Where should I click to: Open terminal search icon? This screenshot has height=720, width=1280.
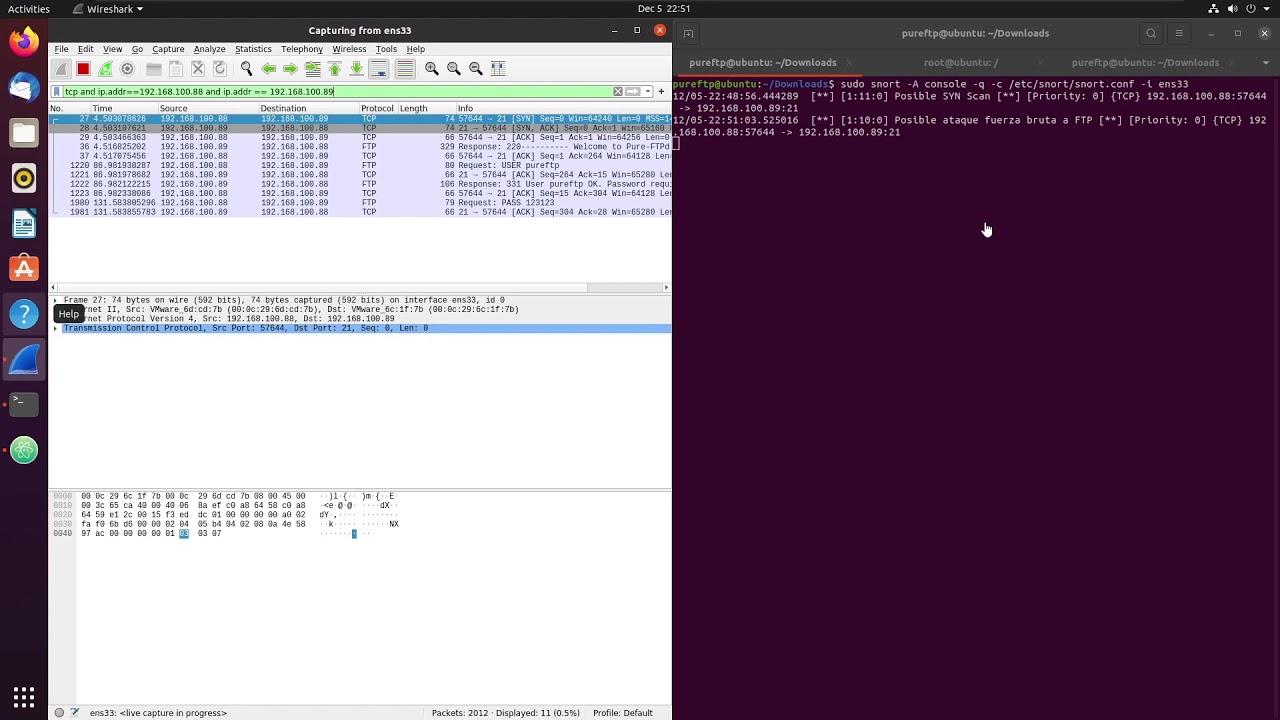(1151, 34)
